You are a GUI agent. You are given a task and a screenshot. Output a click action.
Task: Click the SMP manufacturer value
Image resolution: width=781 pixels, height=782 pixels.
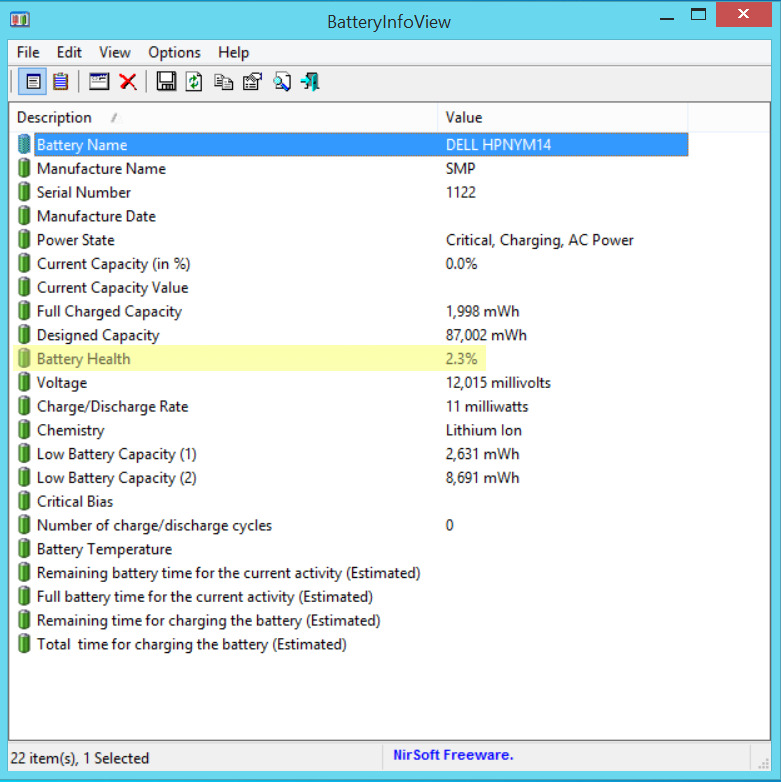460,169
